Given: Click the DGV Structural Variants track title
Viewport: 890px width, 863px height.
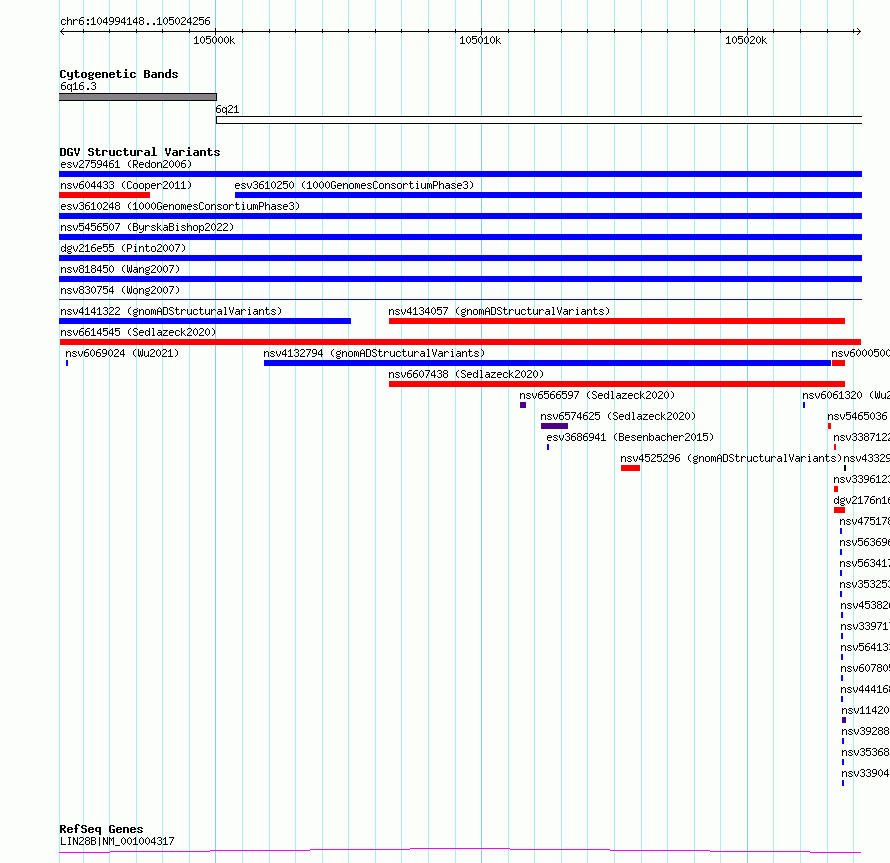Looking at the screenshot, I should coord(140,152).
